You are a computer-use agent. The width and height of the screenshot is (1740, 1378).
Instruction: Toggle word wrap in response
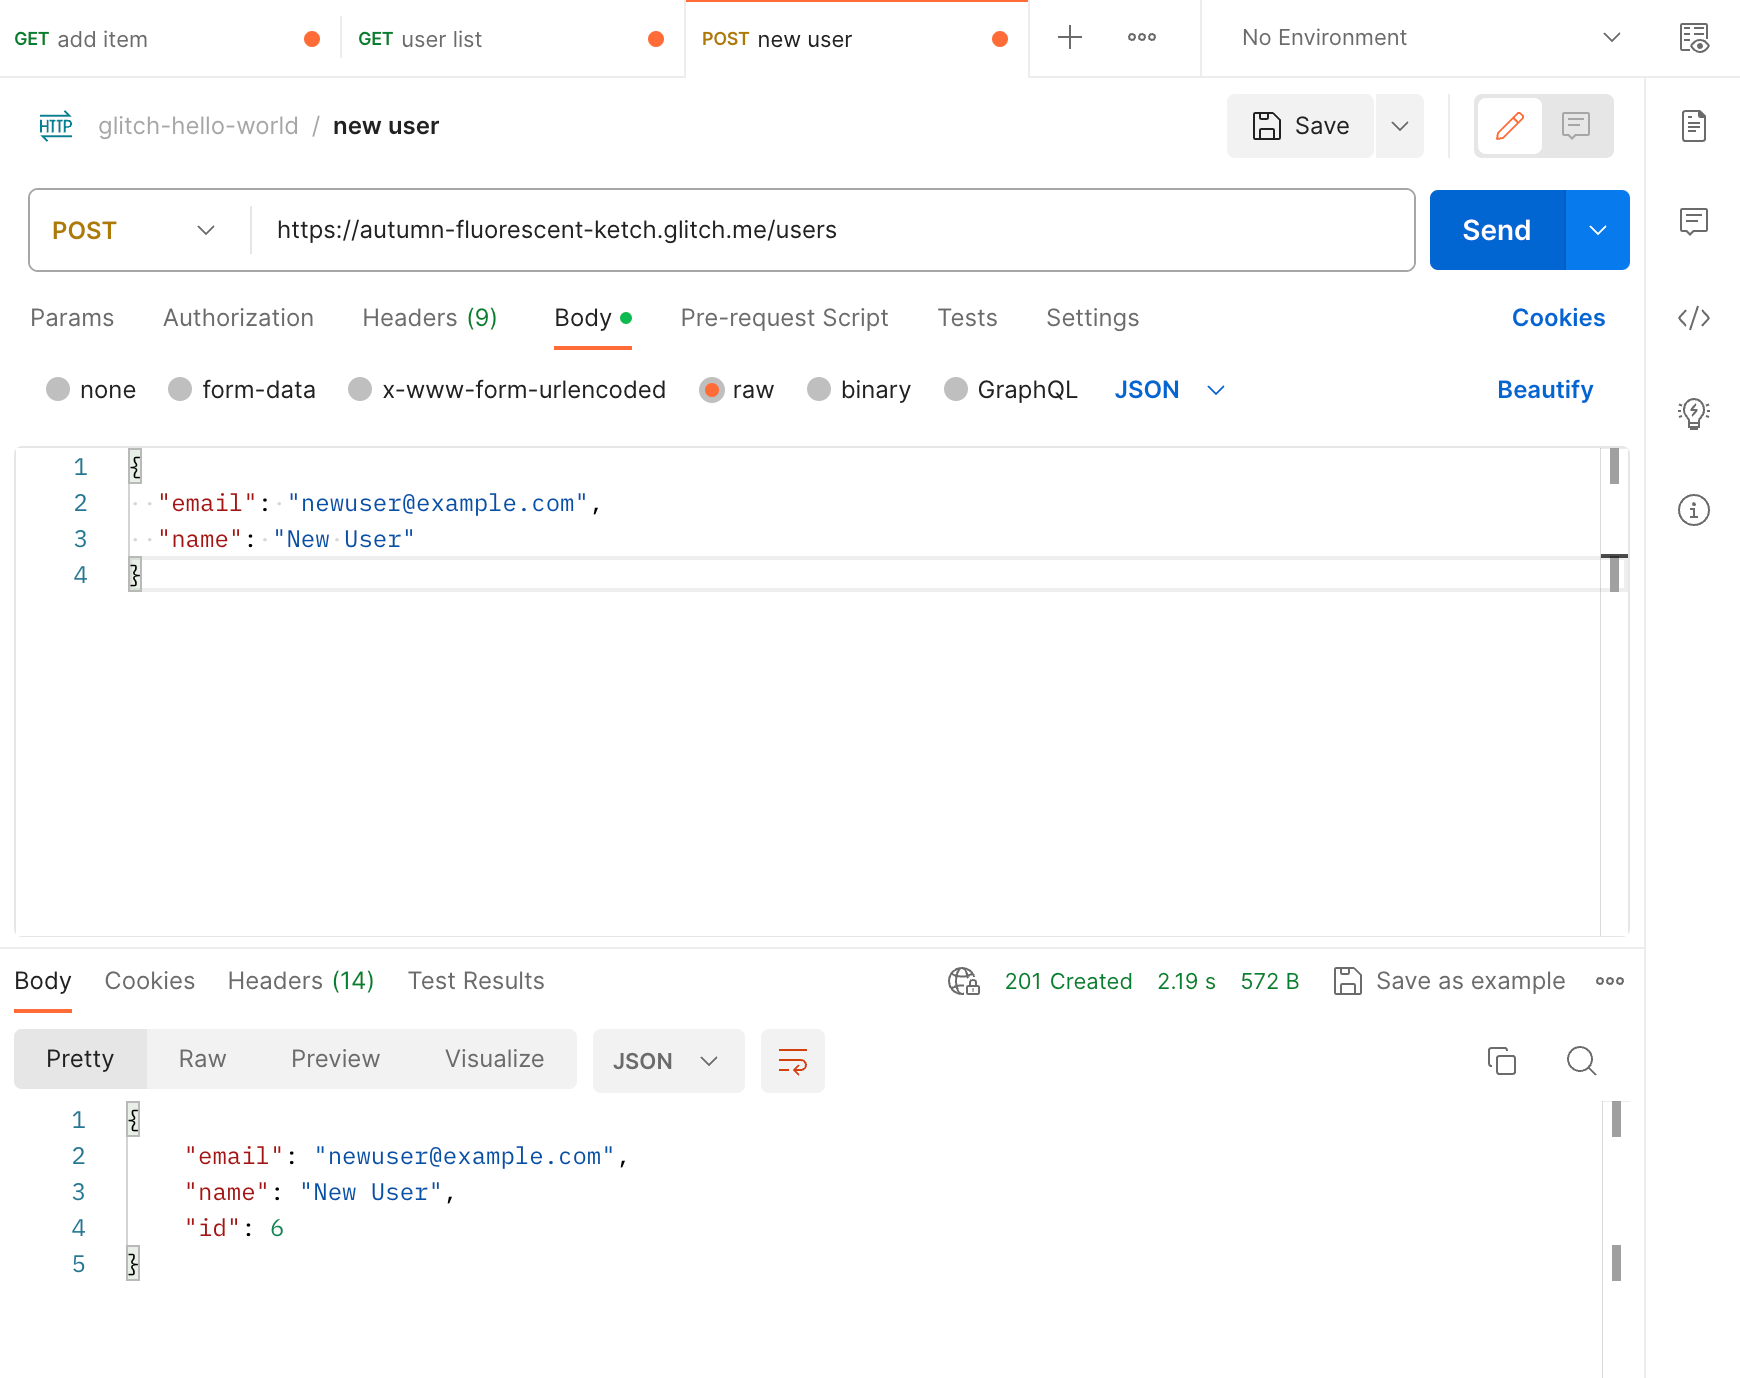793,1061
